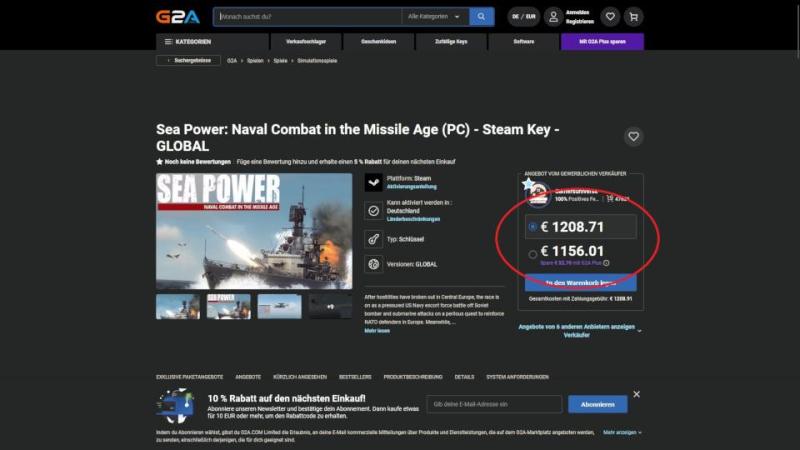The width and height of the screenshot is (800, 450).
Task: Open the Zufällige Keys menu item
Action: [451, 42]
